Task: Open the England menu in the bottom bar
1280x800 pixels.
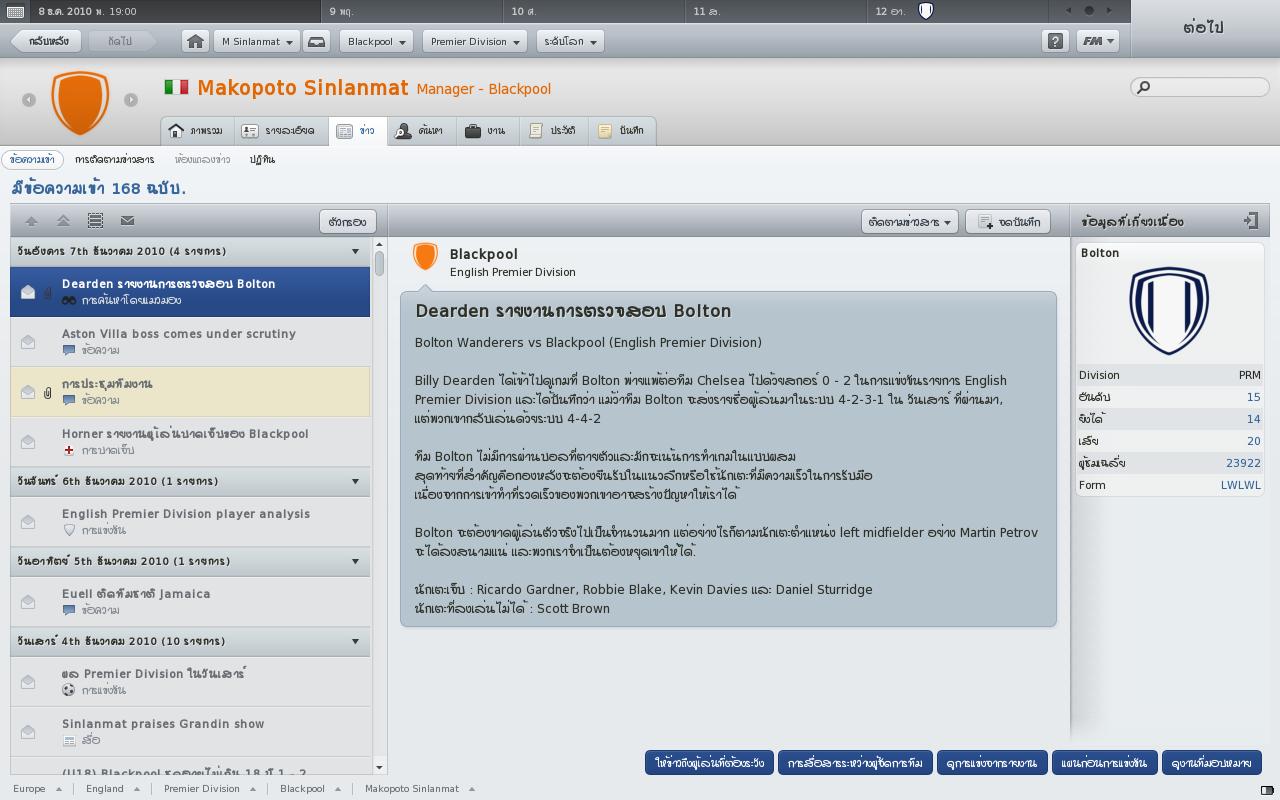Action: tap(112, 789)
